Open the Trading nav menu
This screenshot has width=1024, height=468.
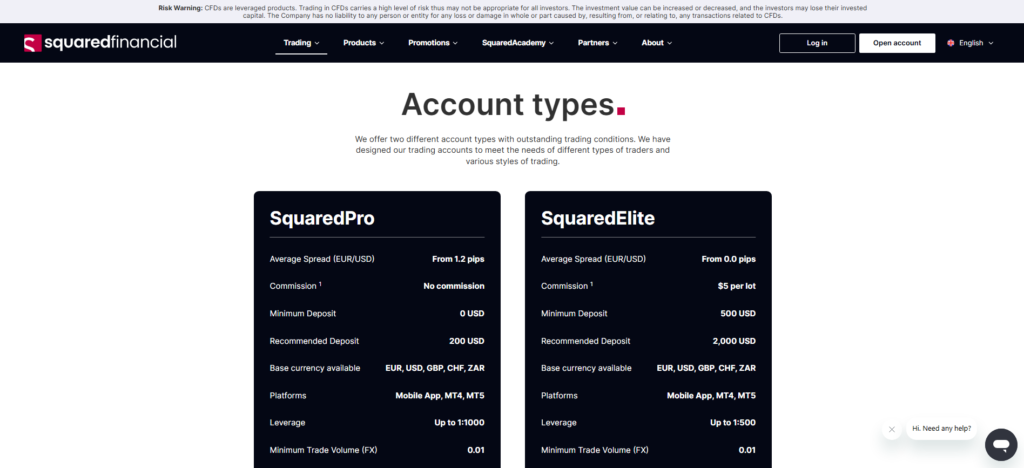tap(301, 43)
